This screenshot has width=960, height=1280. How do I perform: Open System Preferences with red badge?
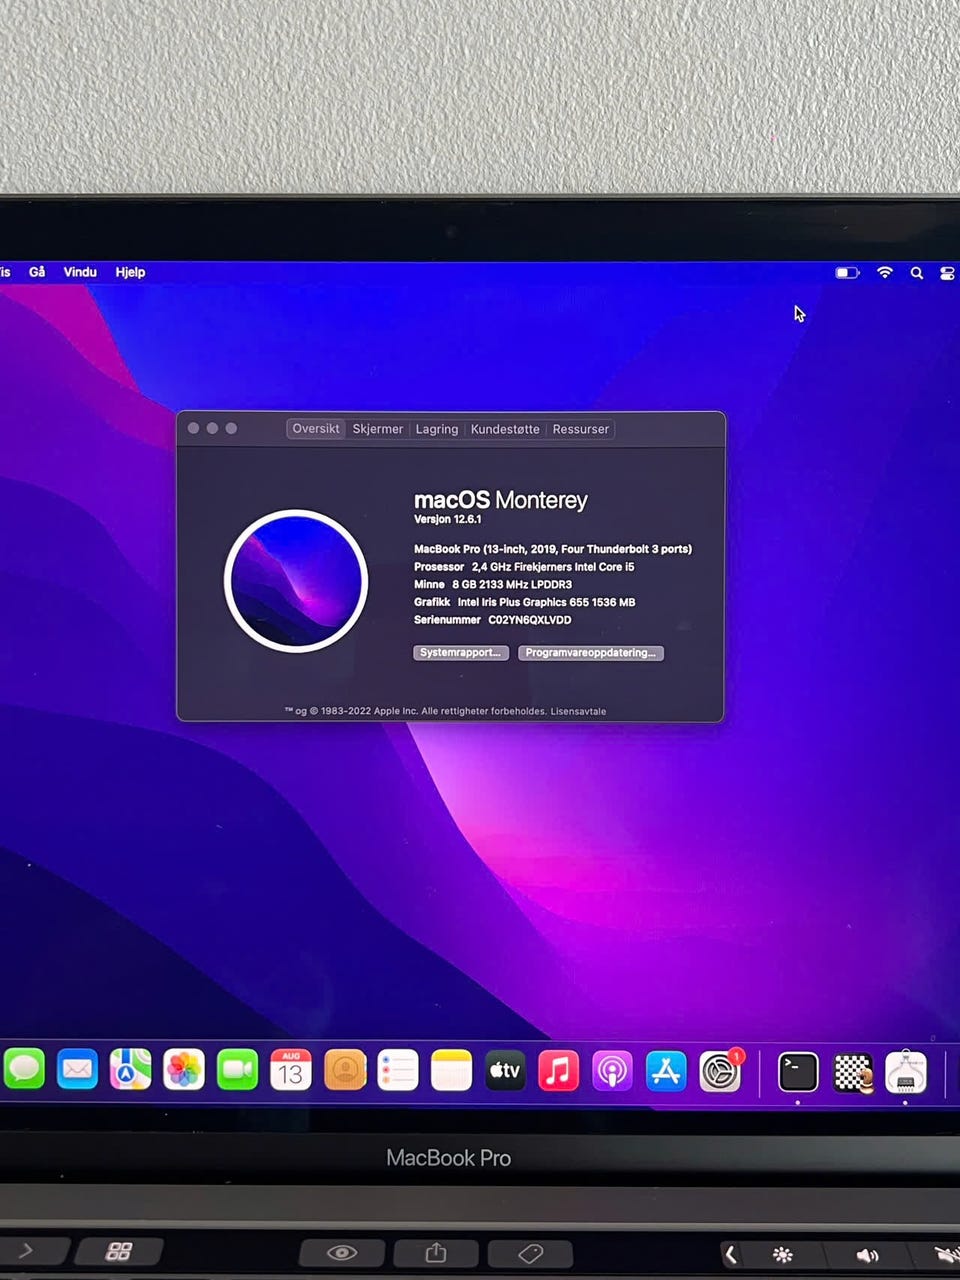(x=720, y=1070)
